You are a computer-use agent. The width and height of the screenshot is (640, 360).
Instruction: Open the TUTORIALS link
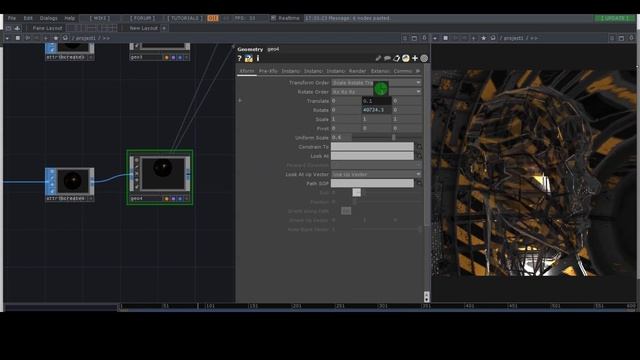tap(185, 18)
